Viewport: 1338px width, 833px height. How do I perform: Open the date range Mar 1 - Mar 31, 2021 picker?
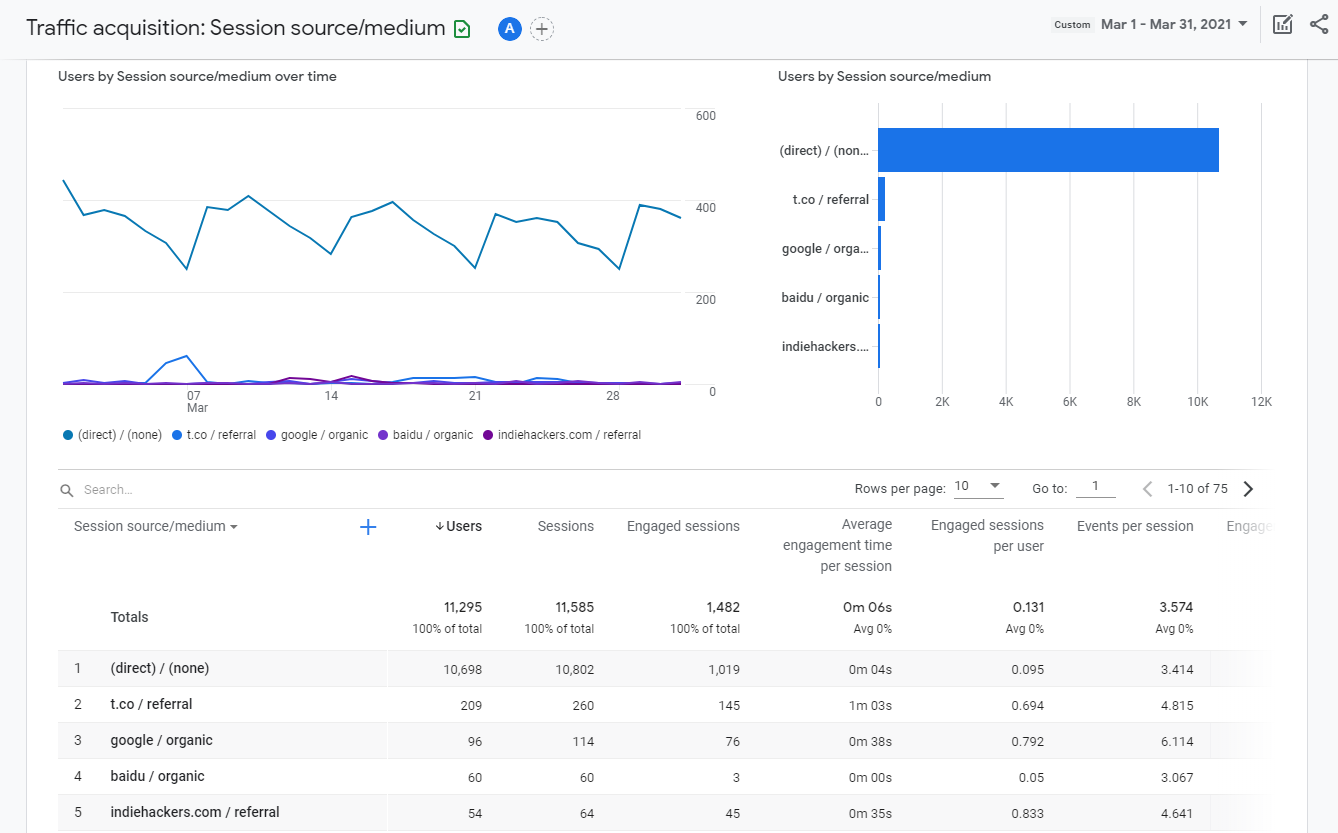point(1174,24)
